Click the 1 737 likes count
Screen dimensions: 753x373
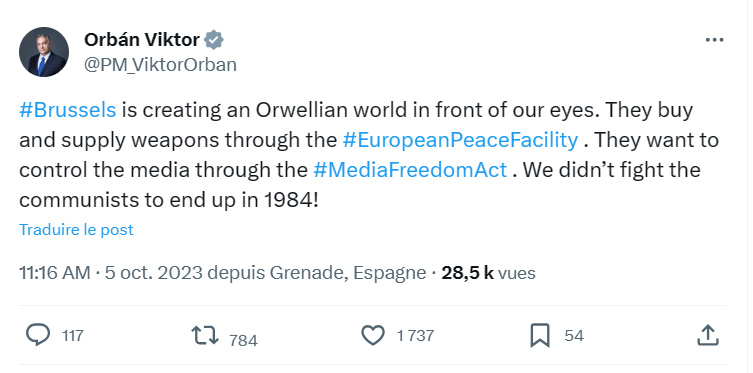point(415,336)
